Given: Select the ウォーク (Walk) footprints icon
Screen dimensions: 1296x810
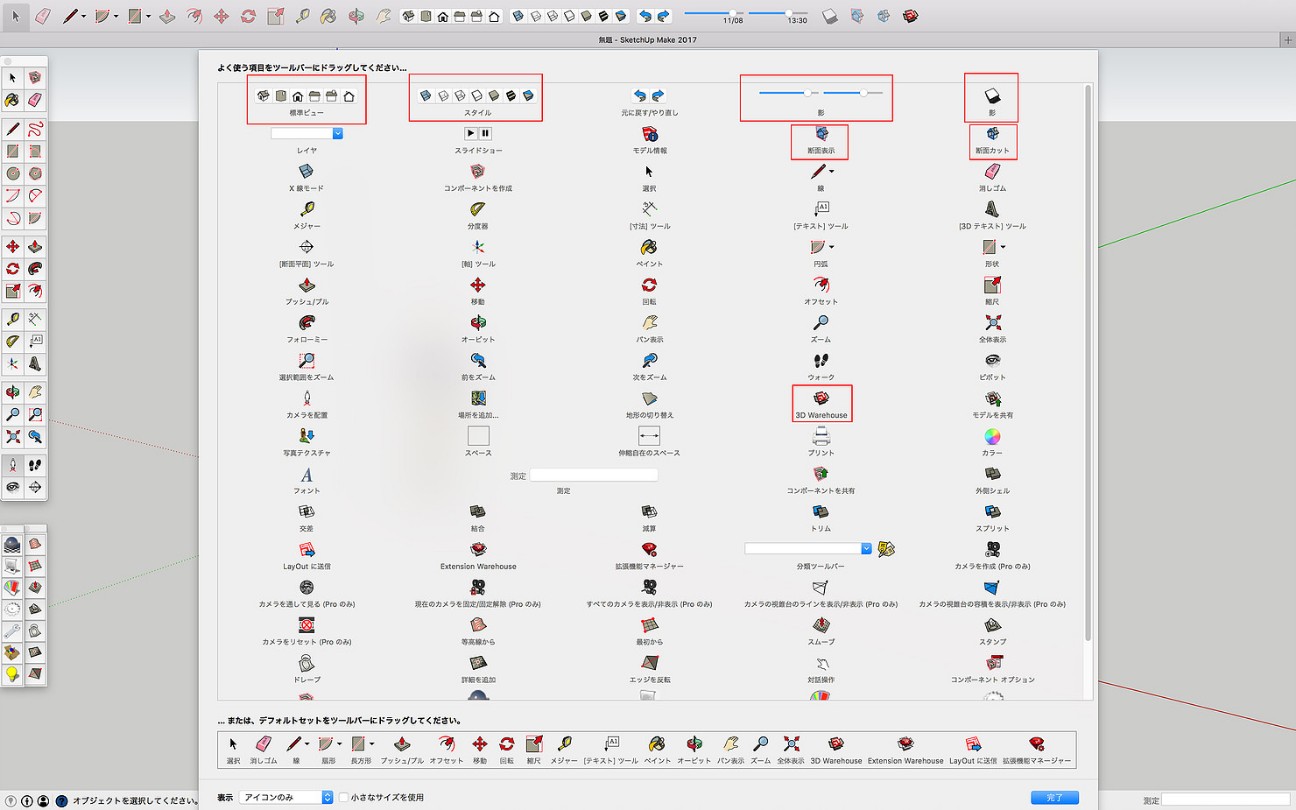Looking at the screenshot, I should click(x=821, y=360).
